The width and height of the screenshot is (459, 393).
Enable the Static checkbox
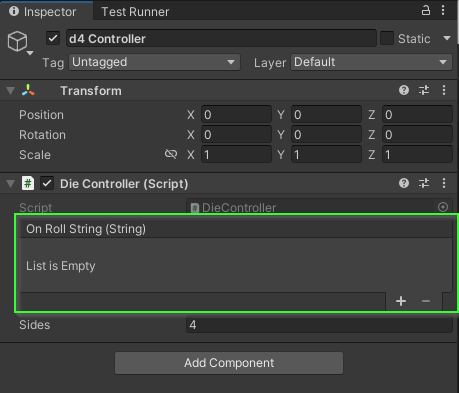(387, 38)
